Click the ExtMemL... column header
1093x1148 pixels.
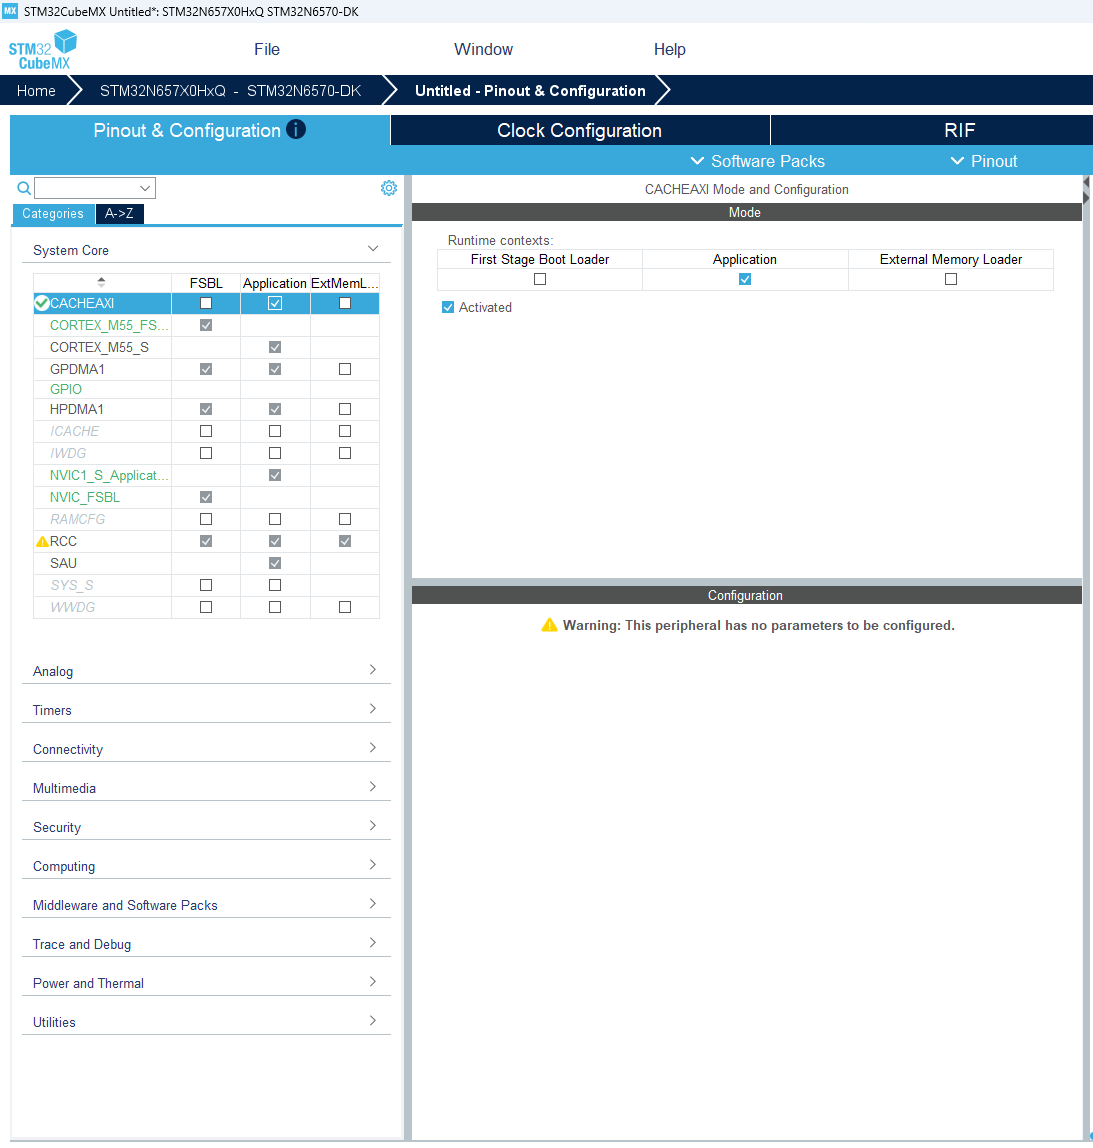point(345,283)
